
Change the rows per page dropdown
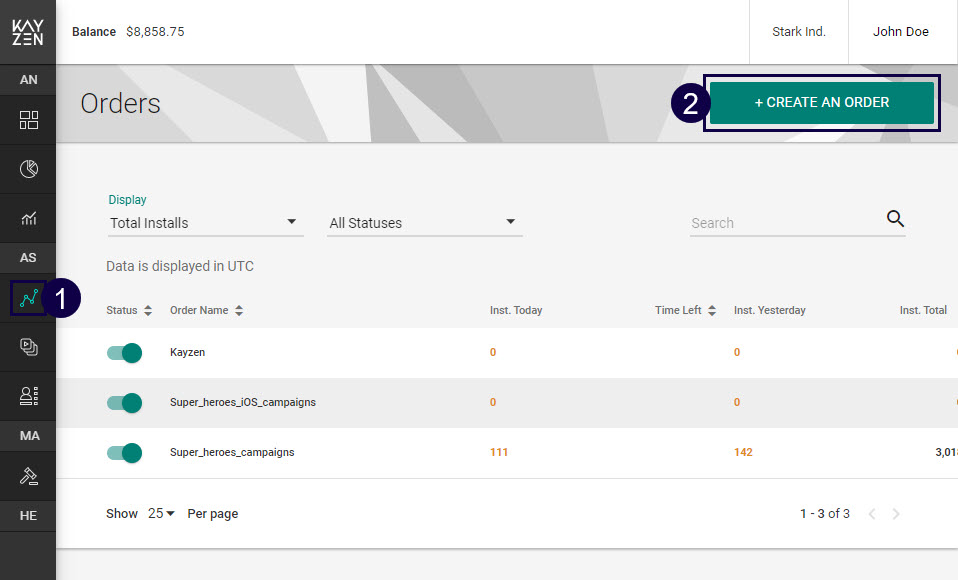coord(161,514)
